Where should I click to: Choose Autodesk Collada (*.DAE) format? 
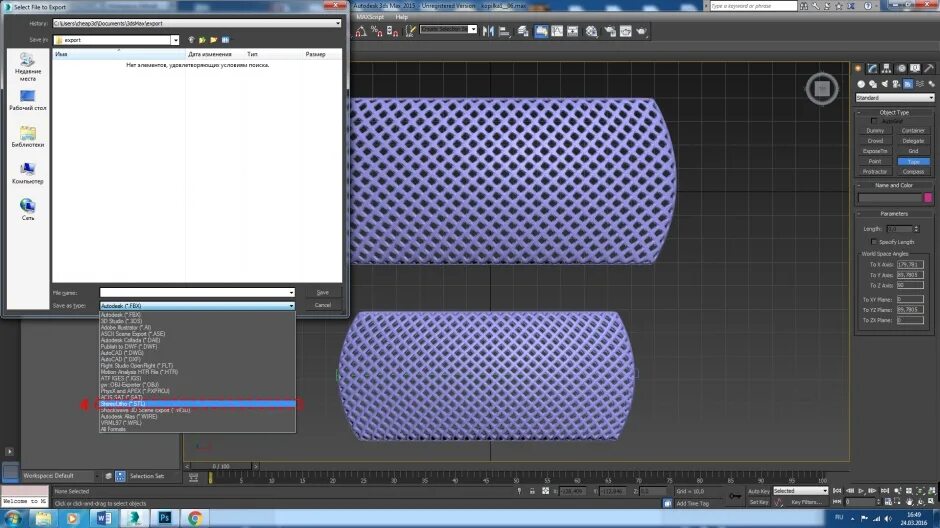tap(197, 340)
